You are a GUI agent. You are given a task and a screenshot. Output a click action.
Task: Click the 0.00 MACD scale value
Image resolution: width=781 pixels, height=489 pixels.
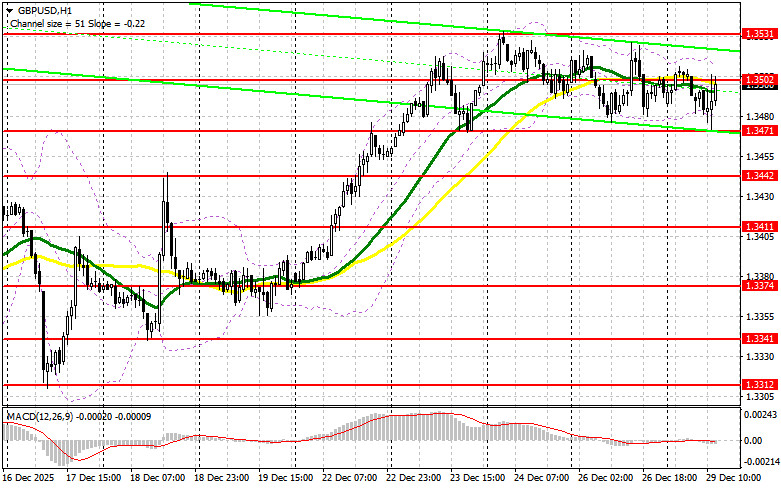tap(753, 441)
